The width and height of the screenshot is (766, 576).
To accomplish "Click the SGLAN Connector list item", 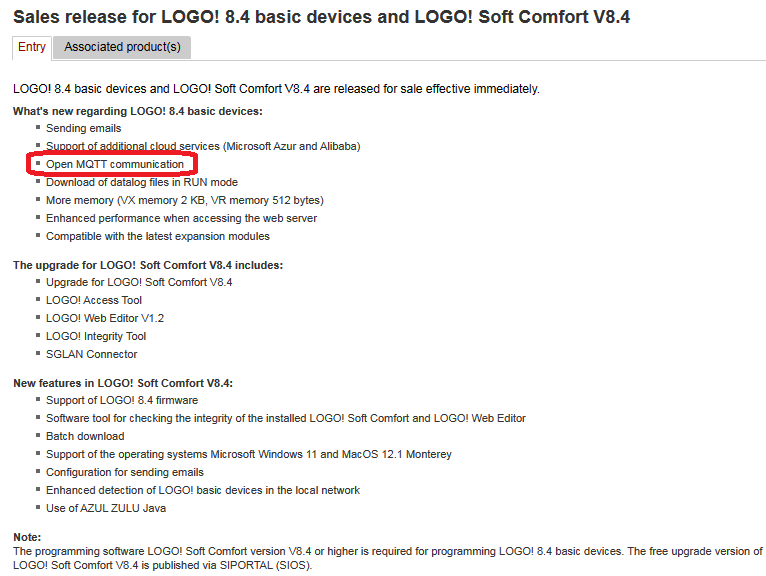I will pos(92,354).
